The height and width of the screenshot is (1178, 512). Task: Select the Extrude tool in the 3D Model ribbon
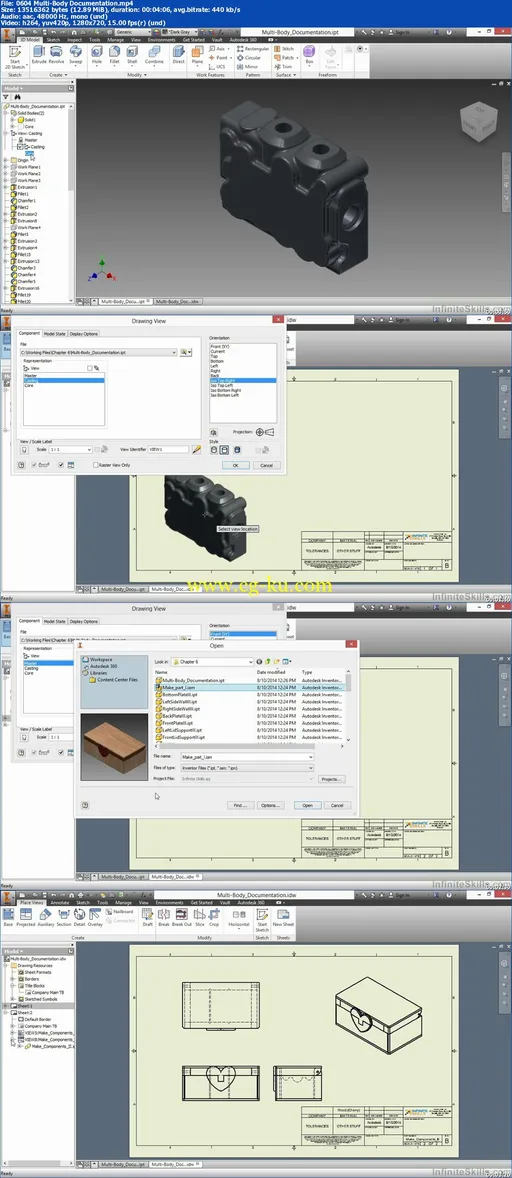[39, 55]
